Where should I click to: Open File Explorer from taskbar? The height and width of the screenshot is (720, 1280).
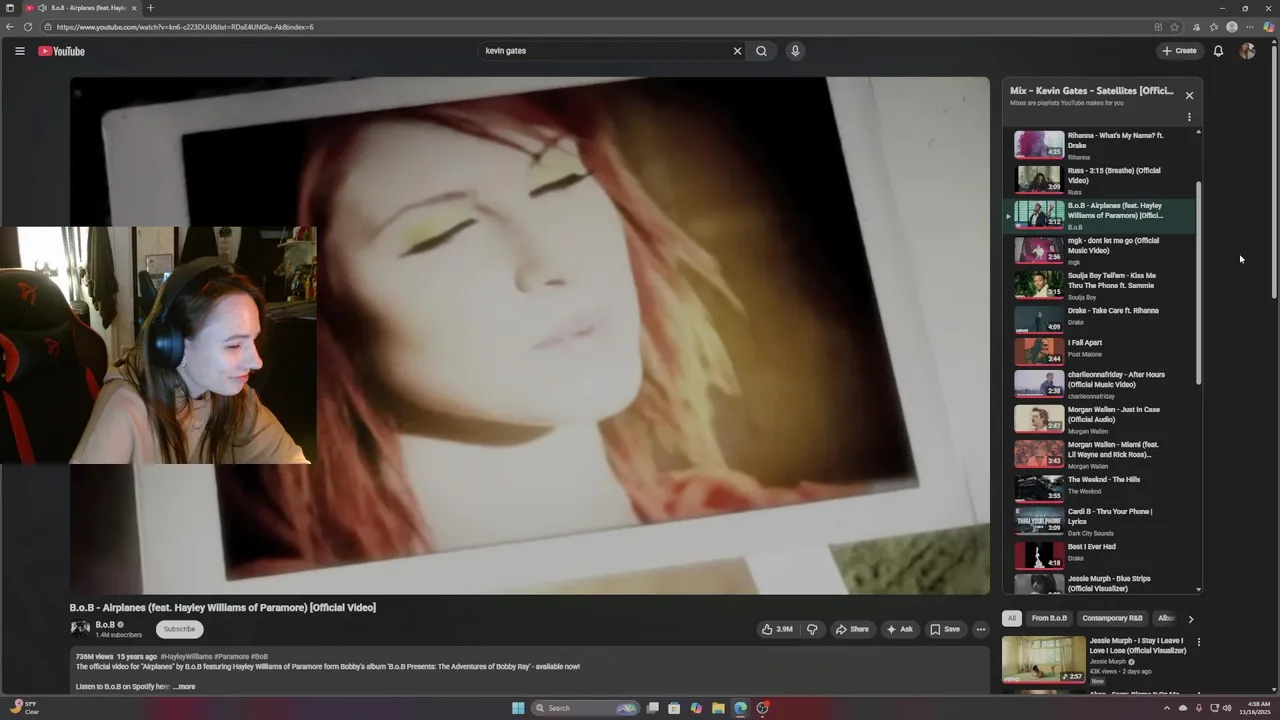click(718, 708)
